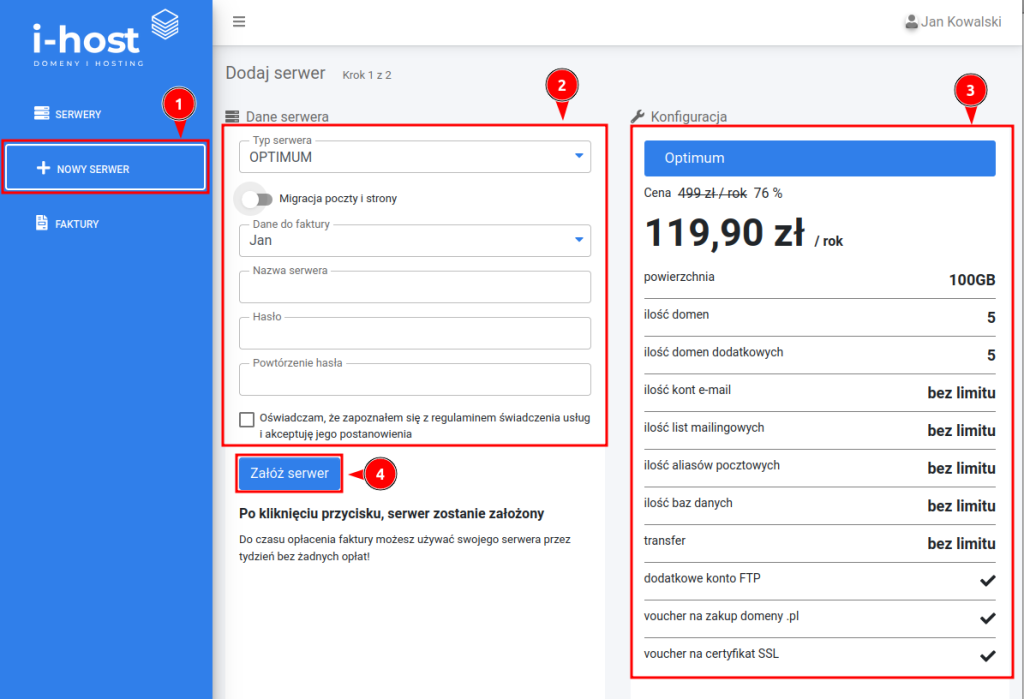The width and height of the screenshot is (1024, 699).
Task: Open the hamburger menu icon
Action: tap(239, 22)
